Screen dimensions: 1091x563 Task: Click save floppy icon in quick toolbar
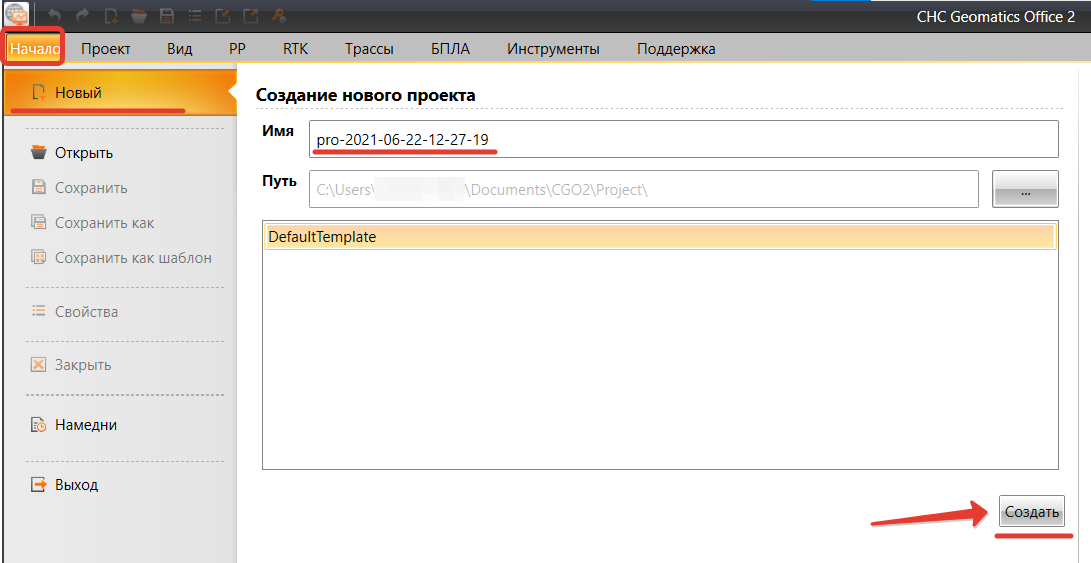tap(167, 16)
